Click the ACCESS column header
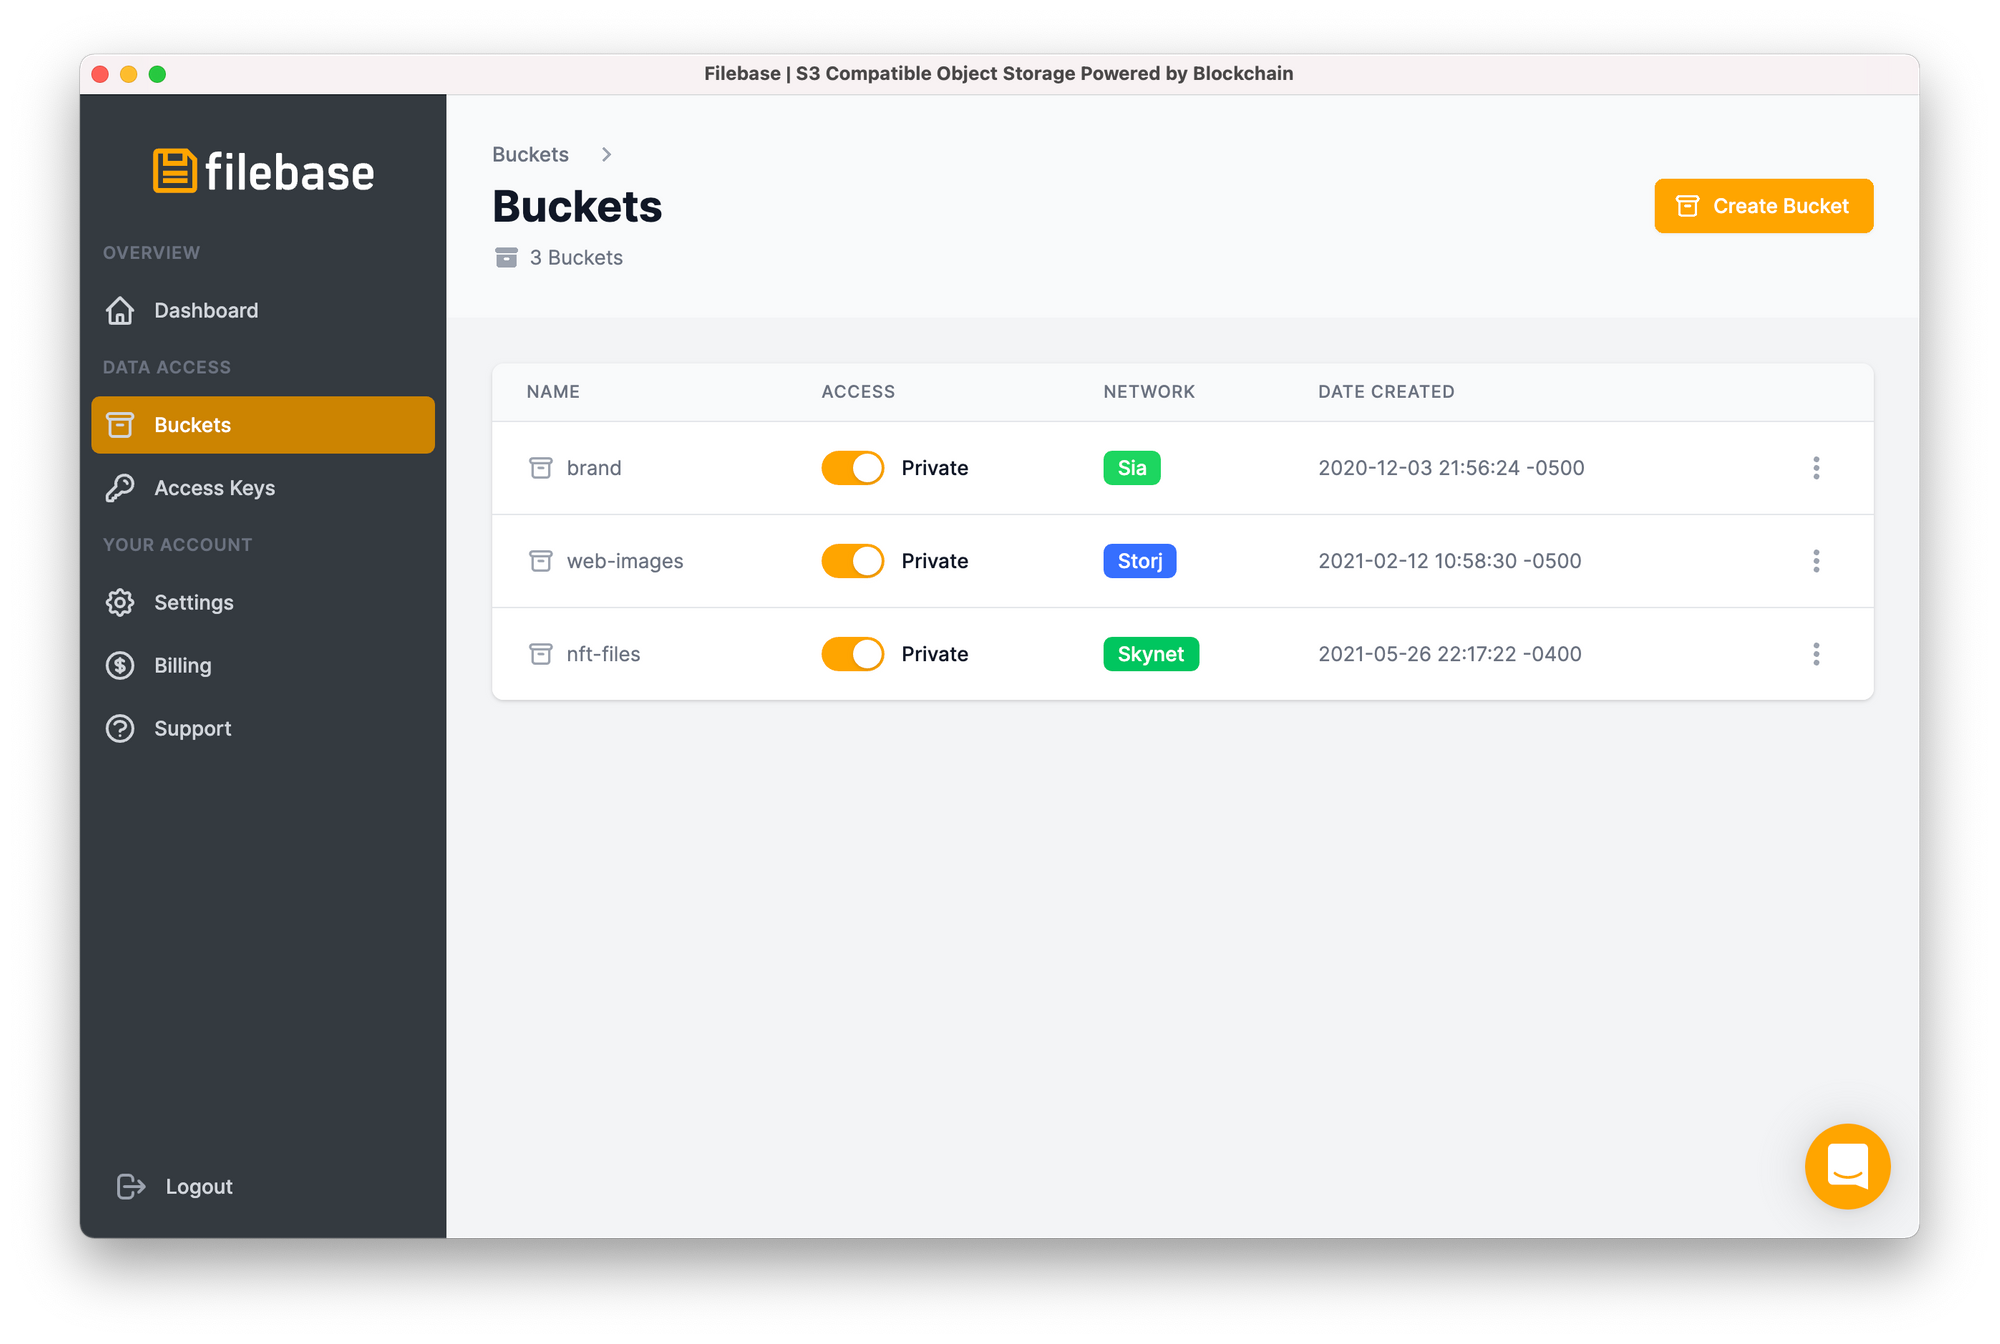 pyautogui.click(x=858, y=392)
